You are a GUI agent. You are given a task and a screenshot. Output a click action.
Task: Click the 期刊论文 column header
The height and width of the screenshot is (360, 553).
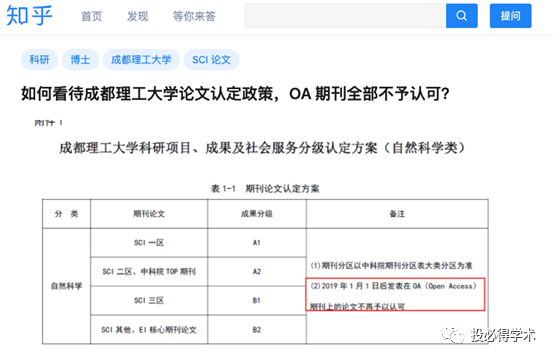(x=149, y=214)
